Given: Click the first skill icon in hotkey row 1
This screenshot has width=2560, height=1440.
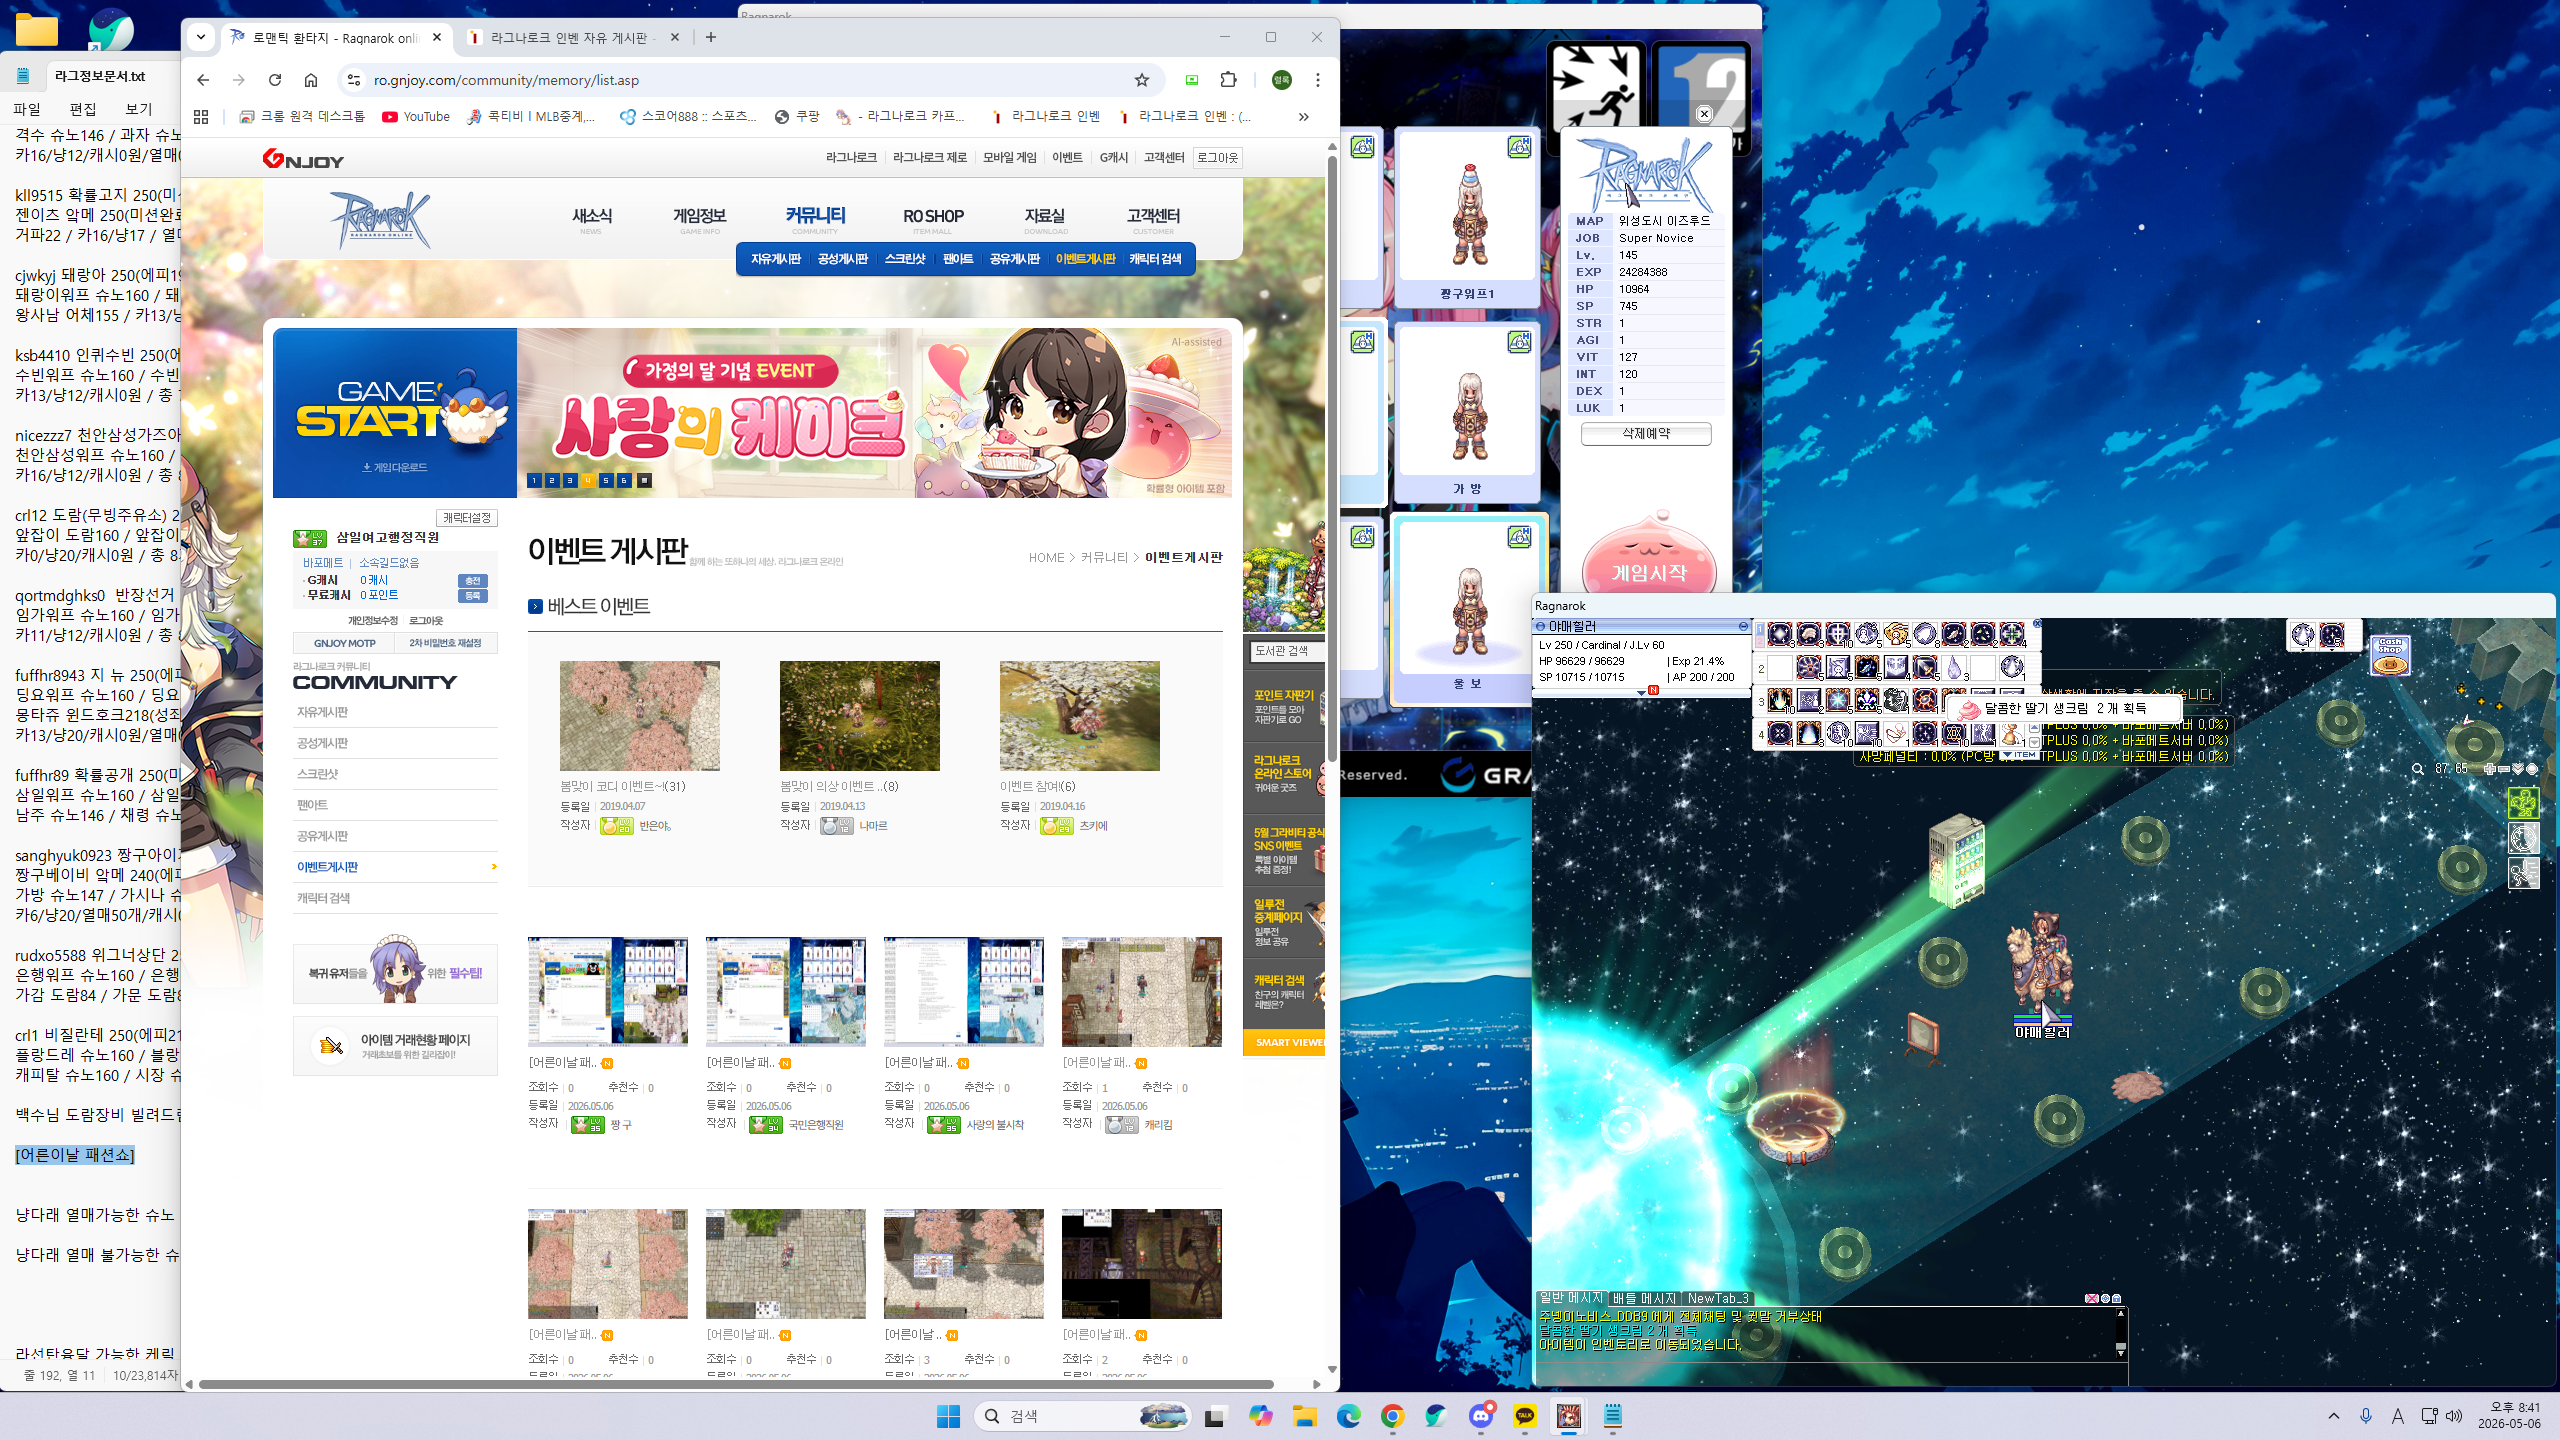Looking at the screenshot, I should click(x=1780, y=634).
